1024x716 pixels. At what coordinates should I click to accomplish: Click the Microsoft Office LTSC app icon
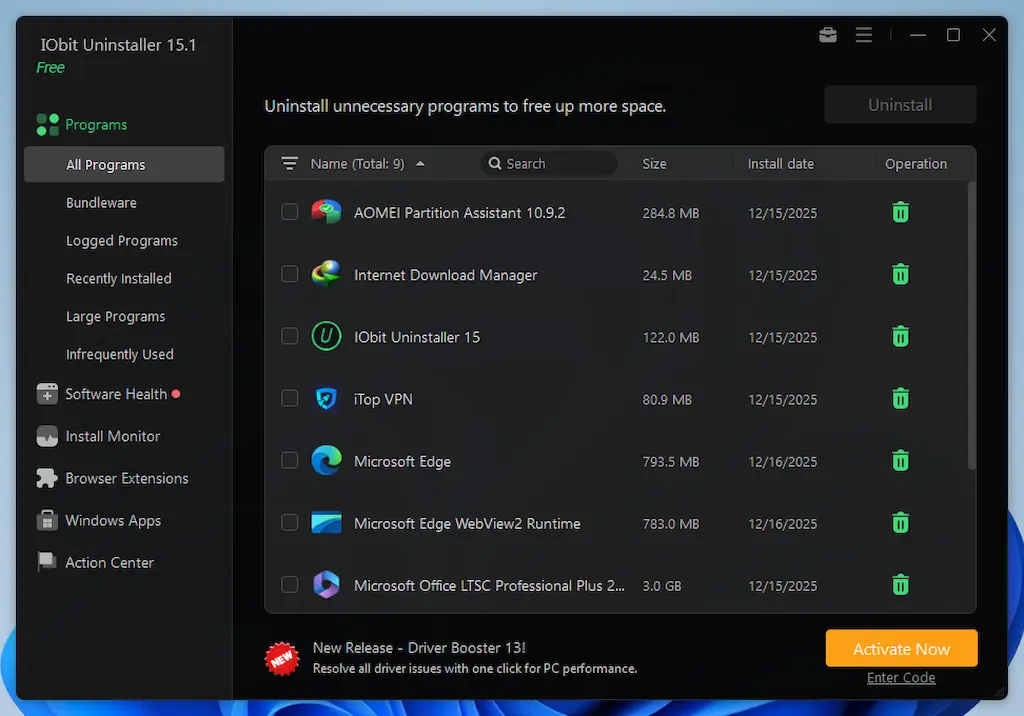tap(326, 584)
